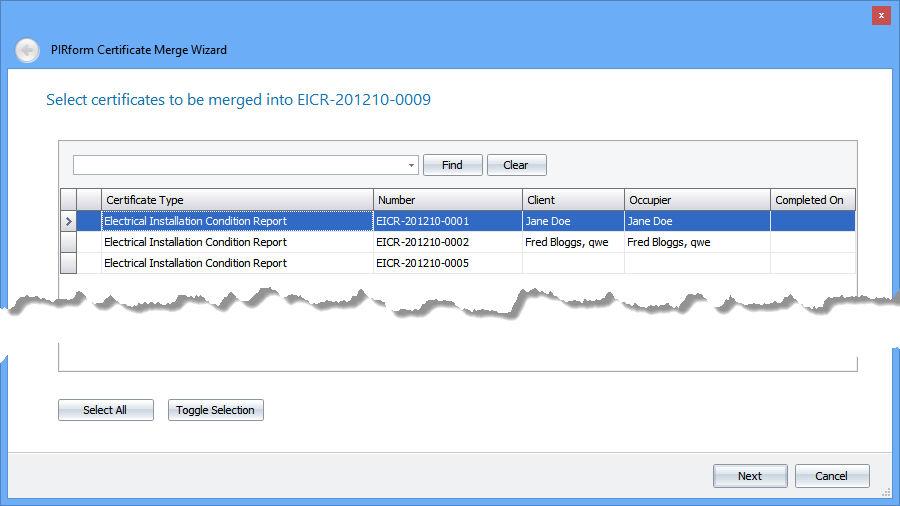Sort by Certificate Type column header

pos(237,200)
